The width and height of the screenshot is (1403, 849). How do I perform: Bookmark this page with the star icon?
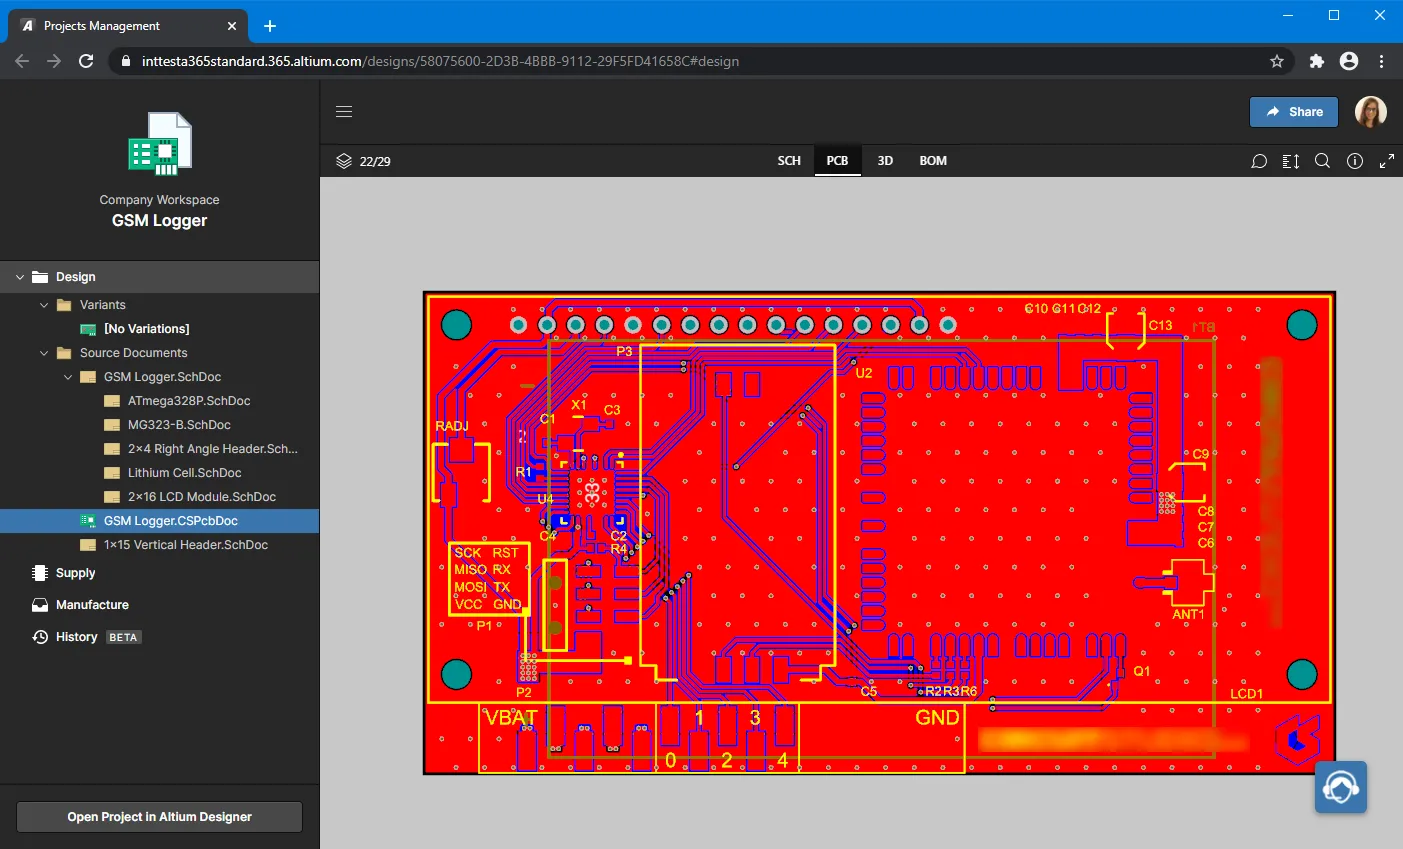pos(1277,61)
